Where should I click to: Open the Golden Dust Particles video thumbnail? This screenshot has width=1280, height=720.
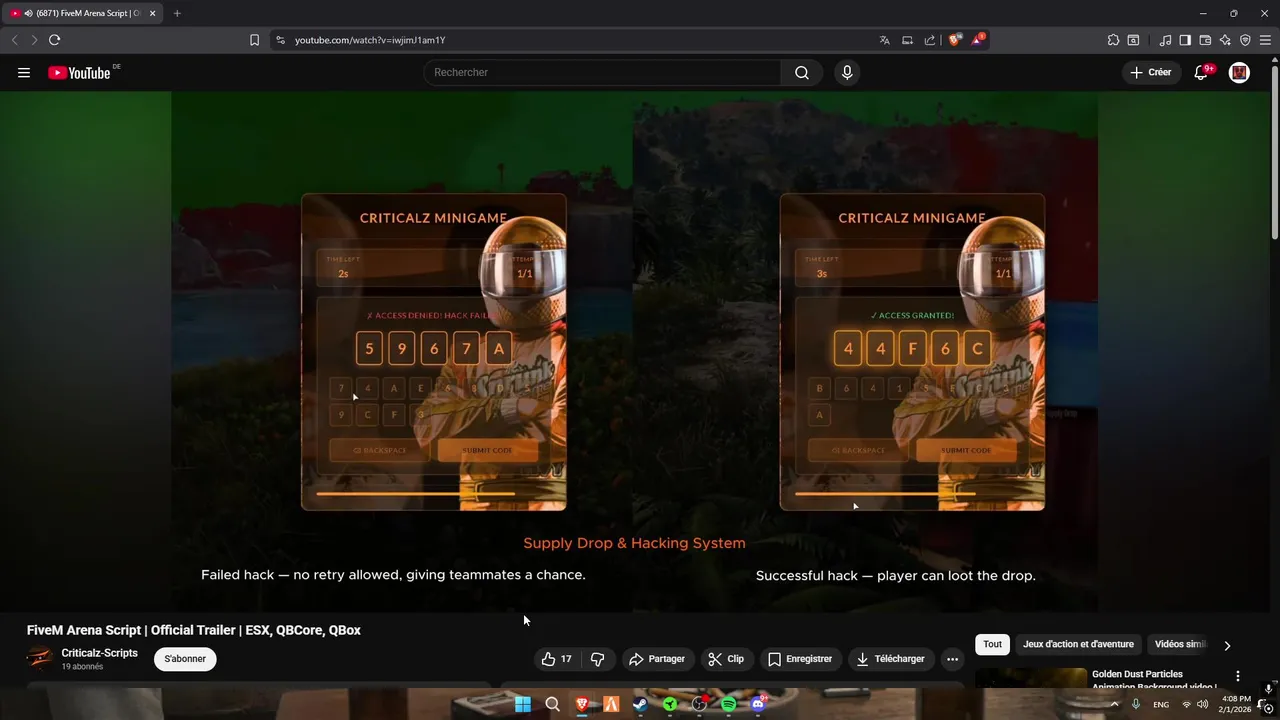pyautogui.click(x=1031, y=678)
